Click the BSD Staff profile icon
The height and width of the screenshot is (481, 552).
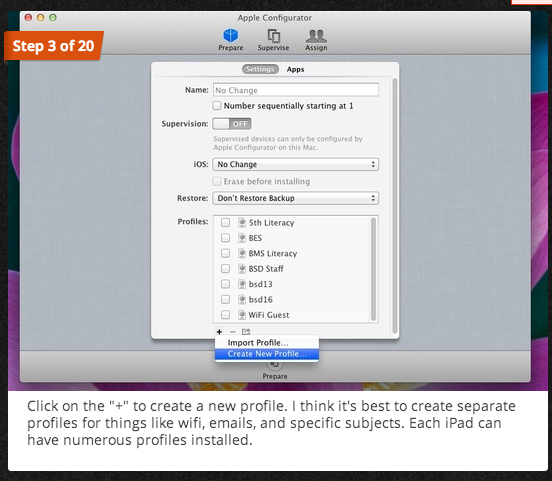[x=242, y=269]
